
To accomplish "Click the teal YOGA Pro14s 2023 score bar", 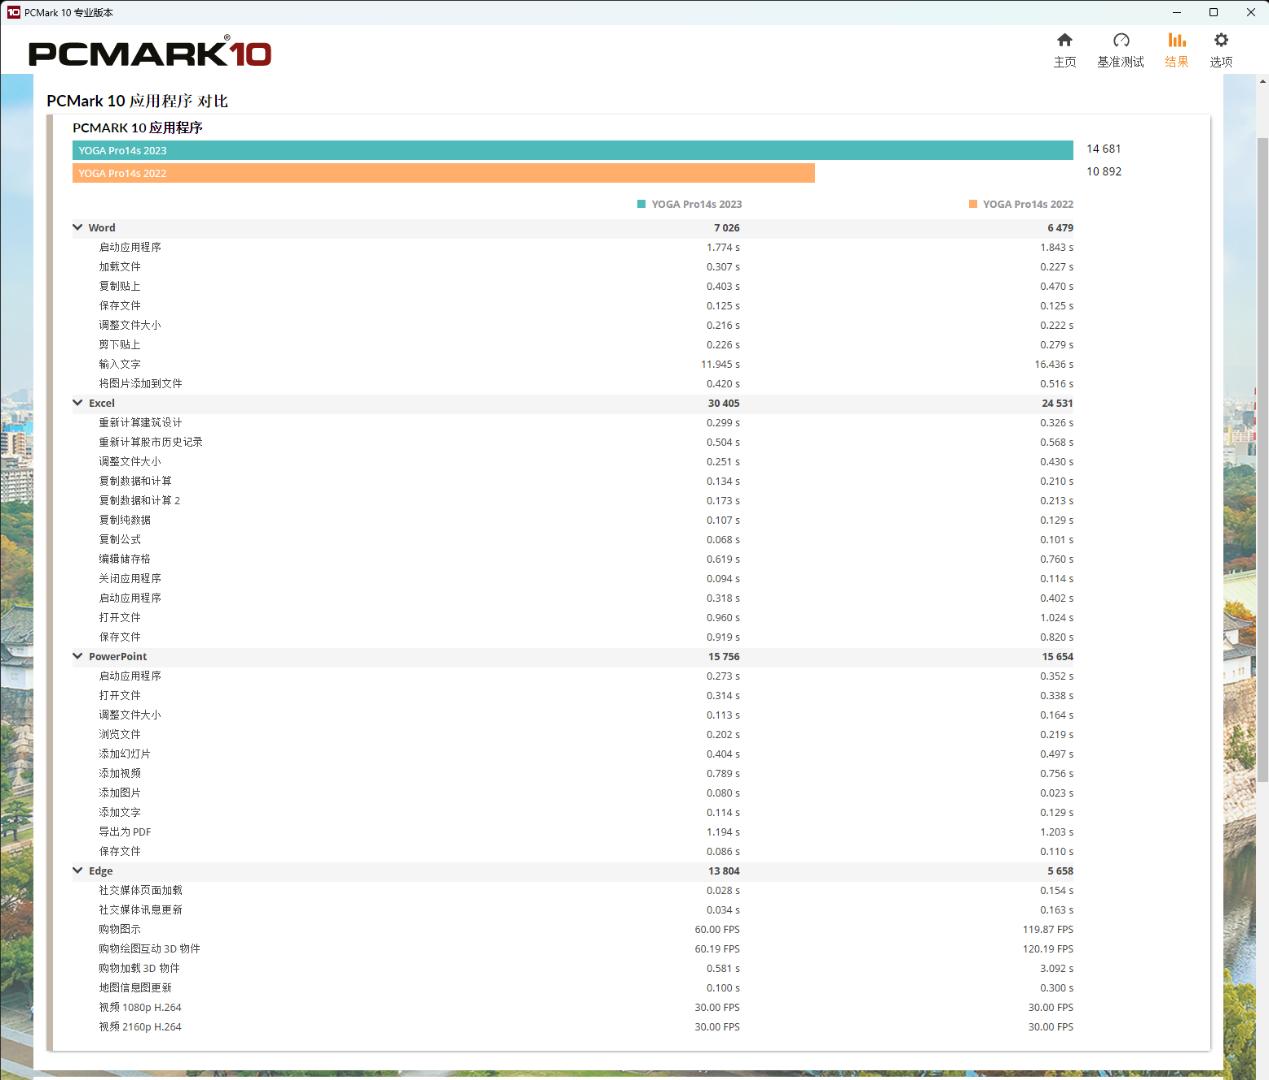I will coord(573,150).
